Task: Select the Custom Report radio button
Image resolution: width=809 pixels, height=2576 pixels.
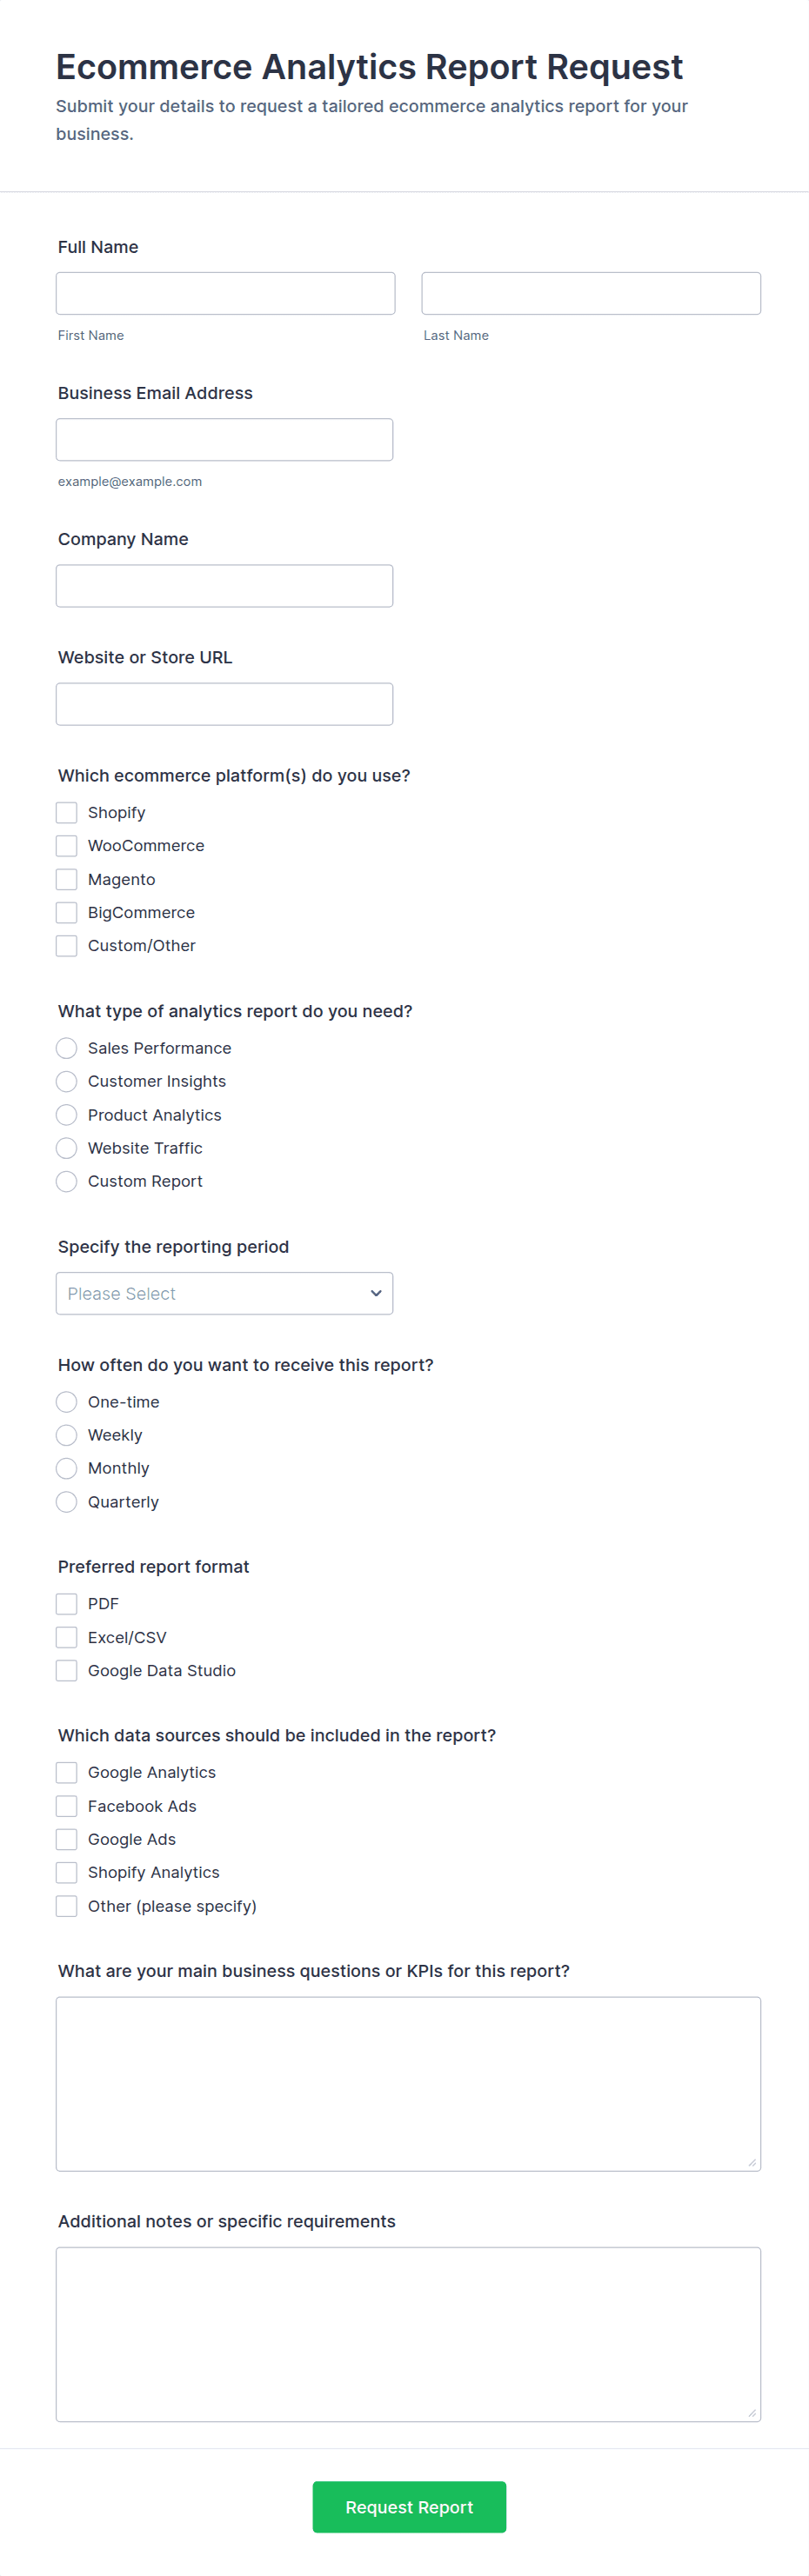Action: pyautogui.click(x=67, y=1181)
